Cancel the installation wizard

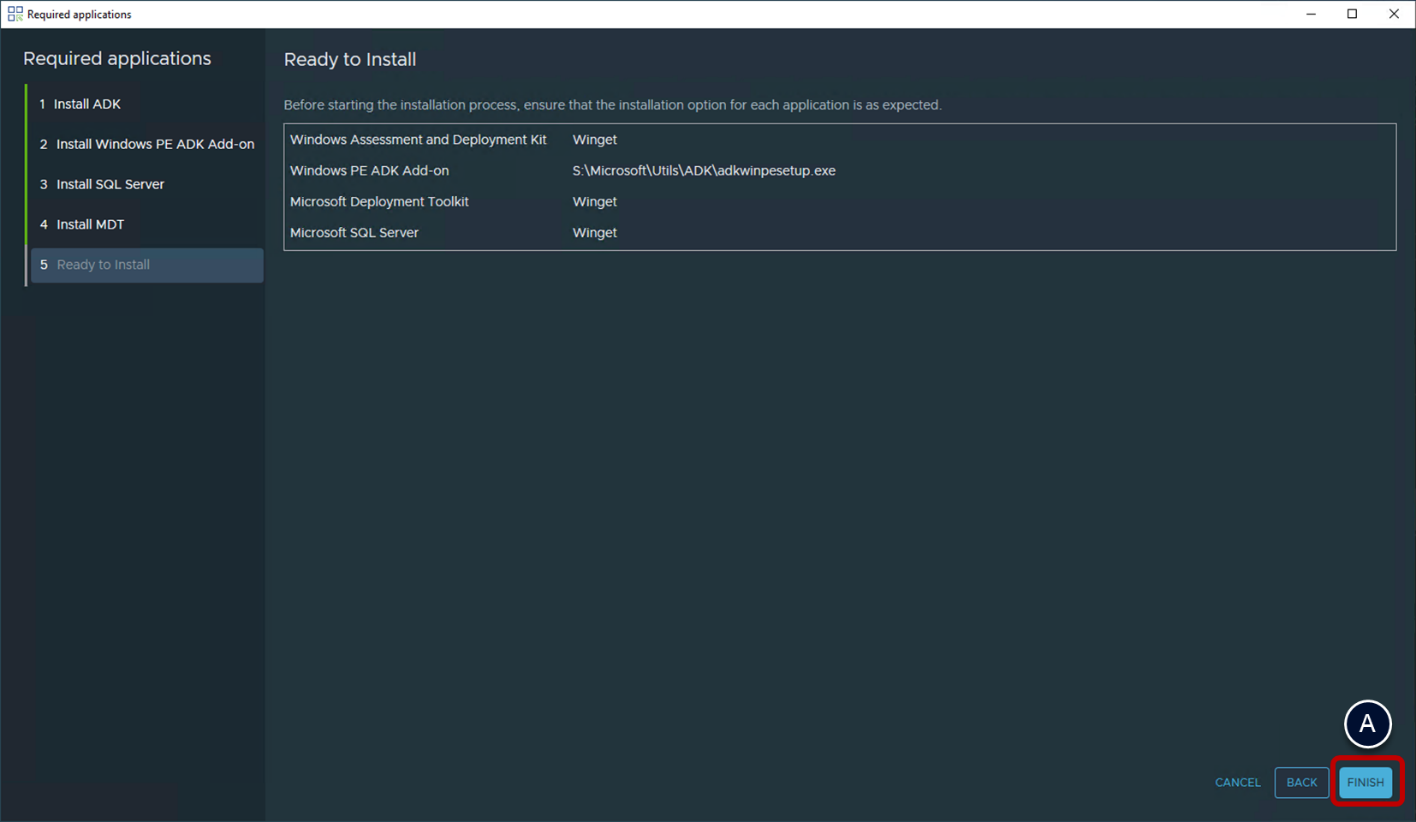(1237, 782)
